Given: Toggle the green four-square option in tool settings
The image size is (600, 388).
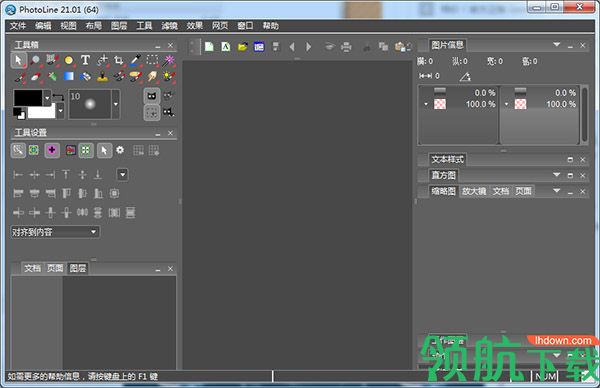Looking at the screenshot, I should [x=86, y=150].
